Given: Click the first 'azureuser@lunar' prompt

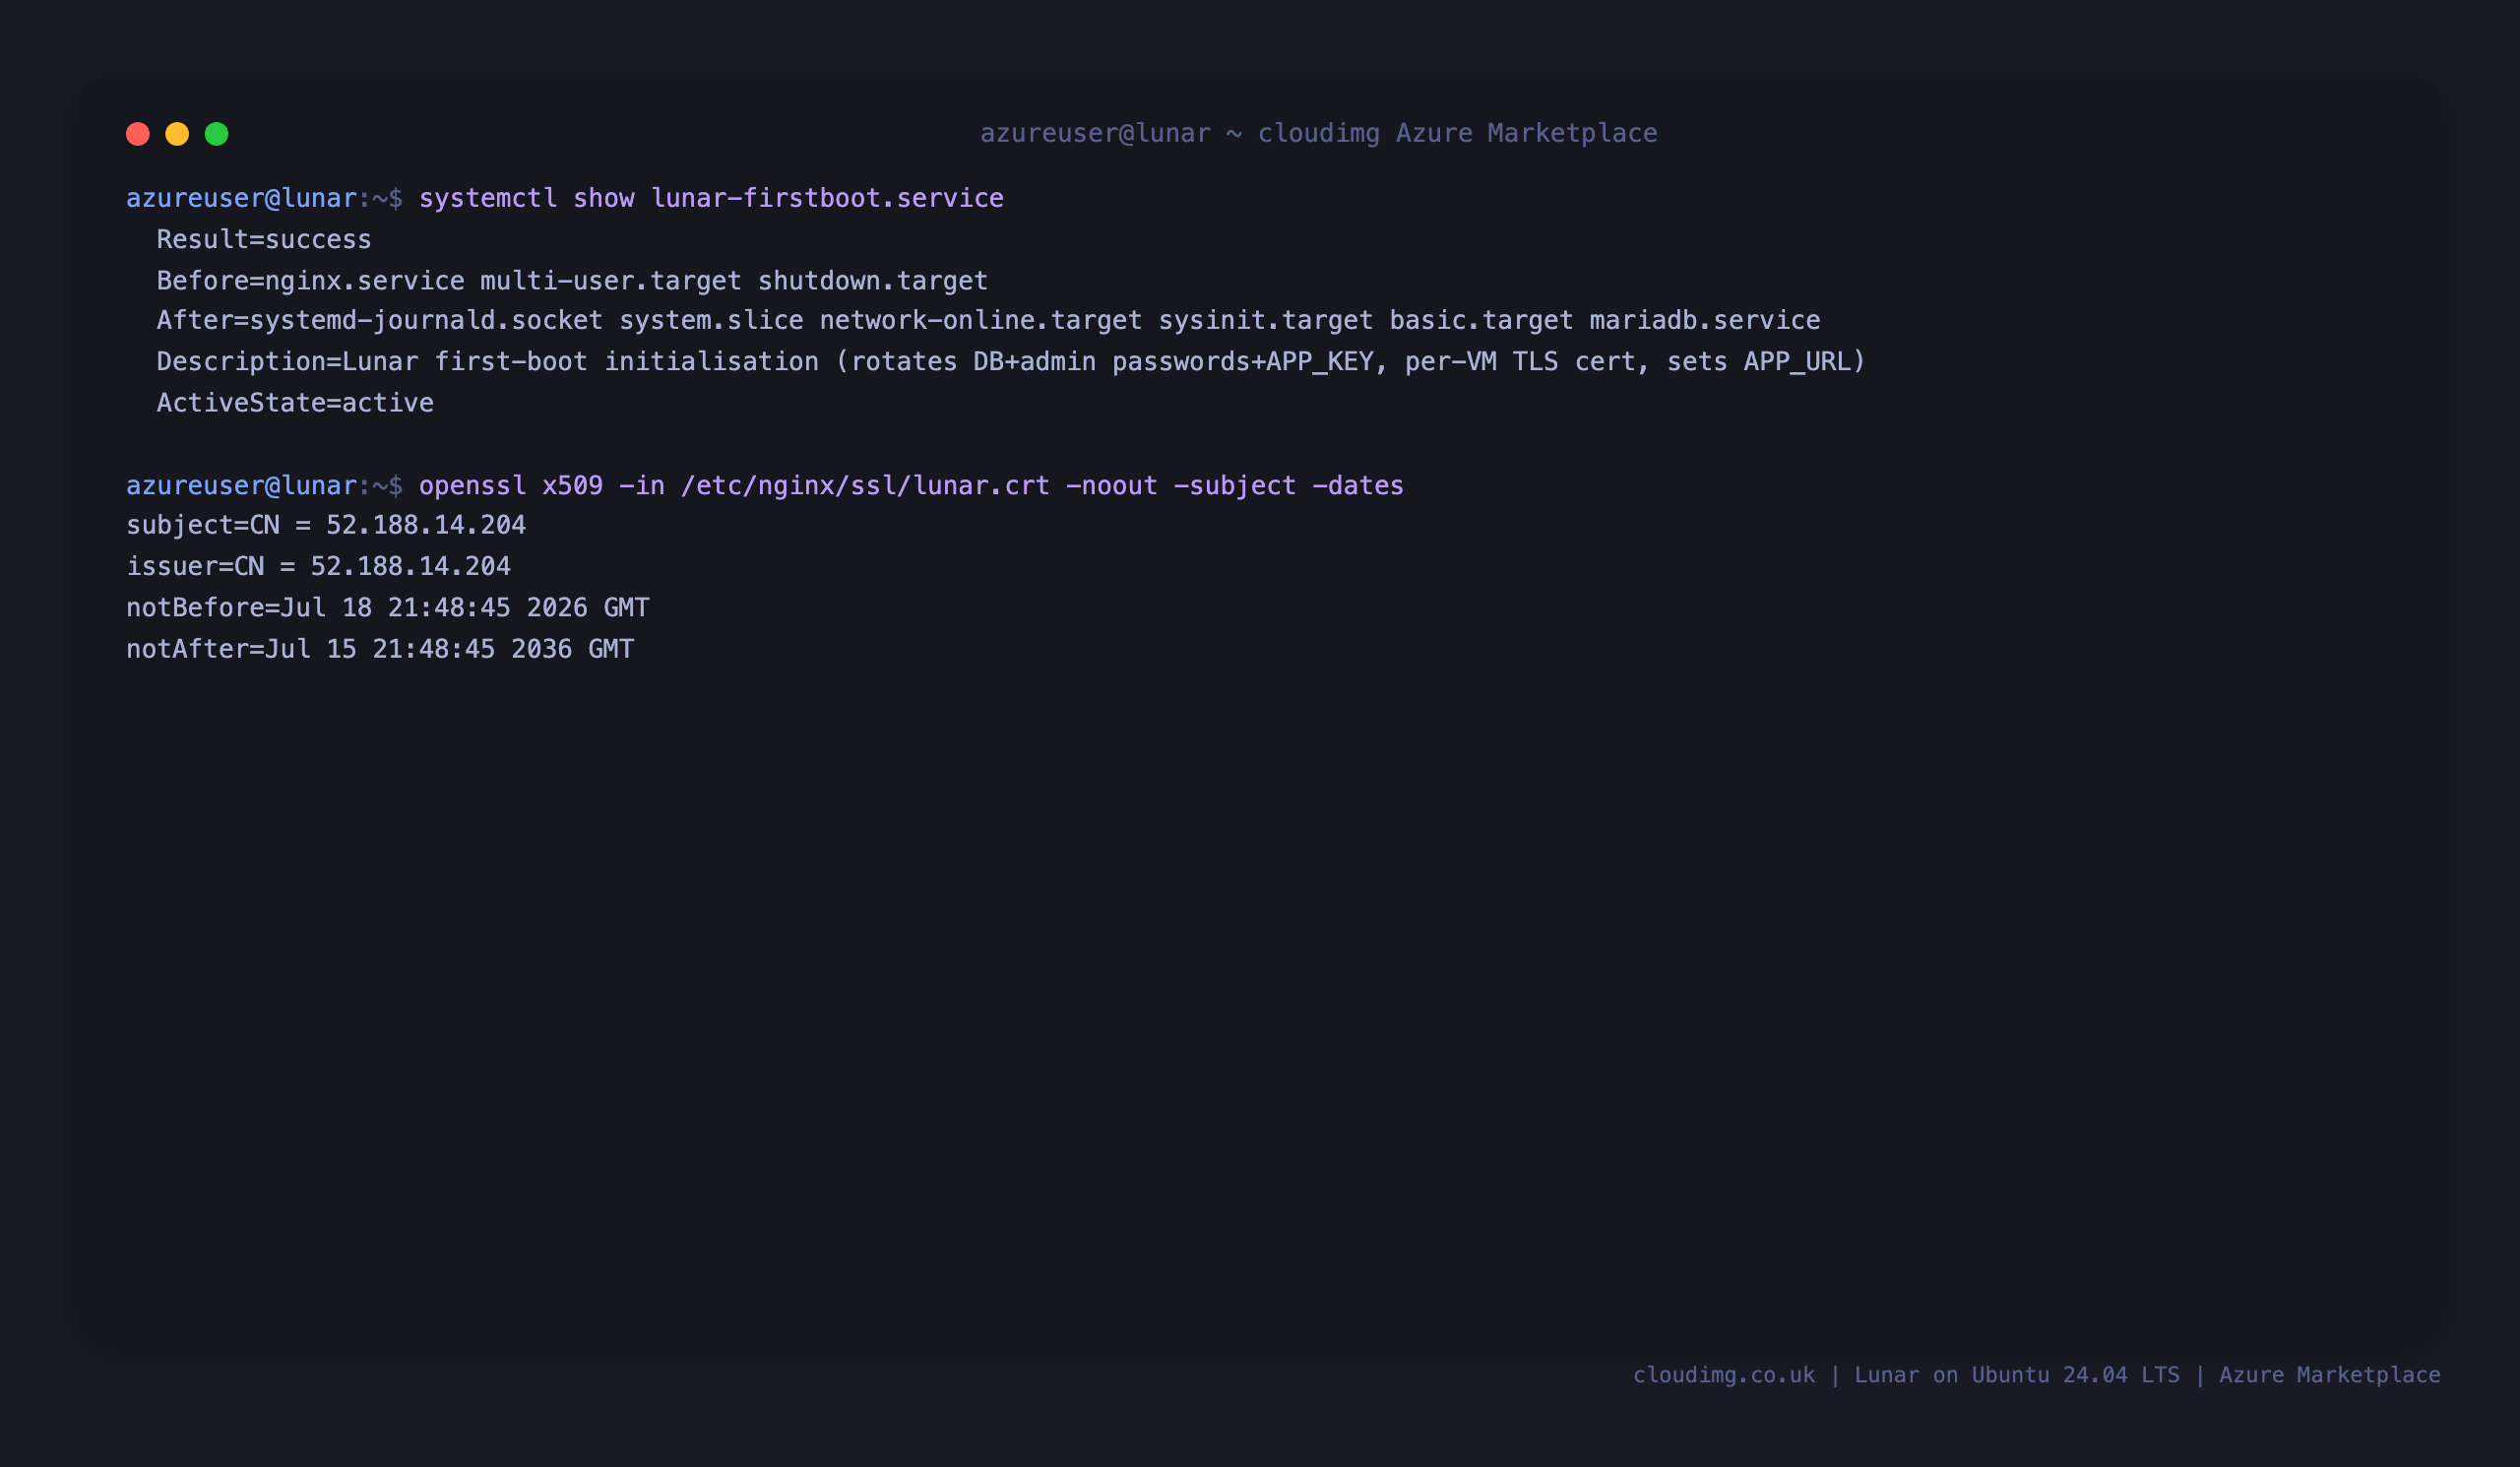Looking at the screenshot, I should pos(241,198).
